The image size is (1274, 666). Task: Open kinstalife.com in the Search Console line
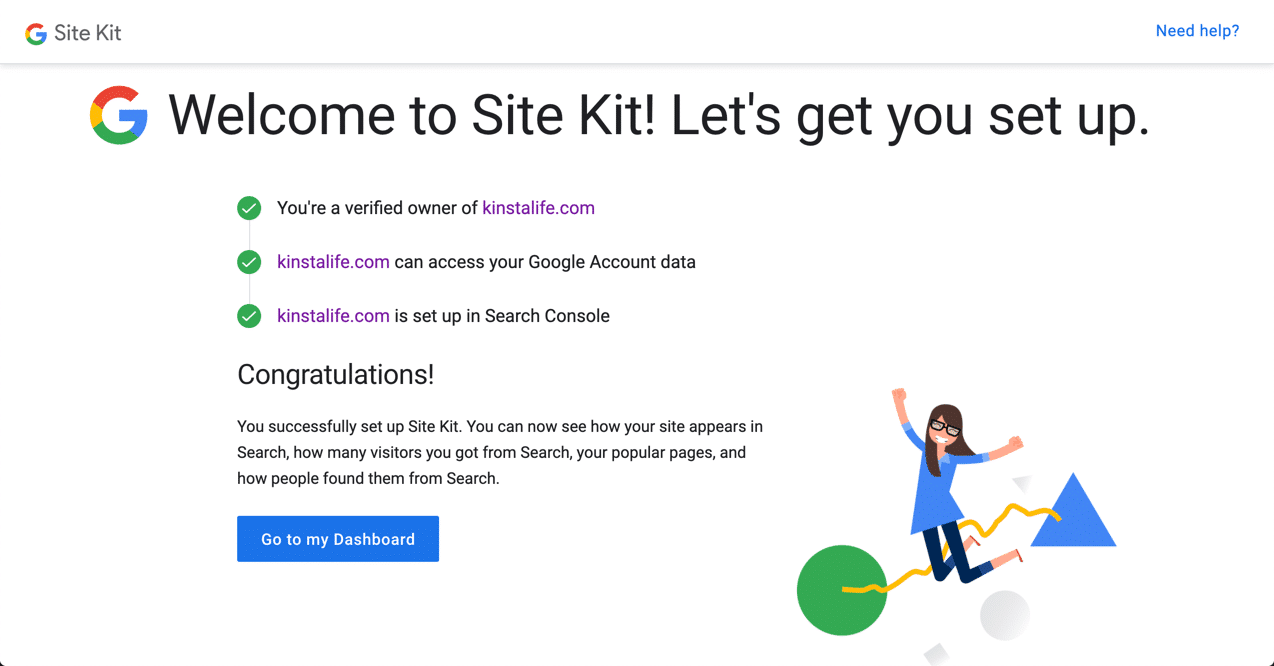pos(333,316)
